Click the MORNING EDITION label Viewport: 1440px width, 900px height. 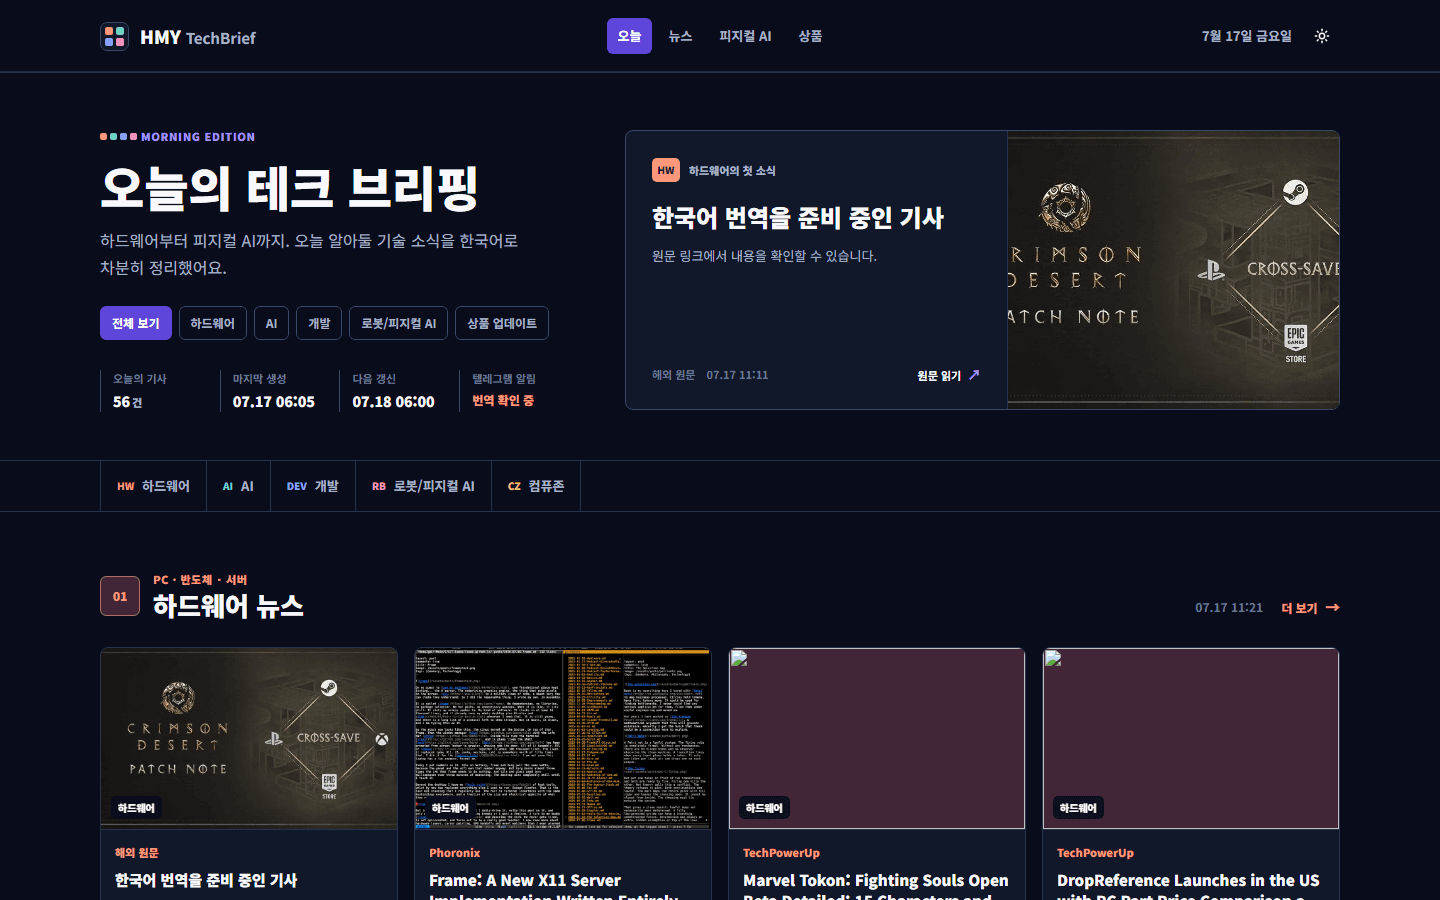tap(198, 137)
